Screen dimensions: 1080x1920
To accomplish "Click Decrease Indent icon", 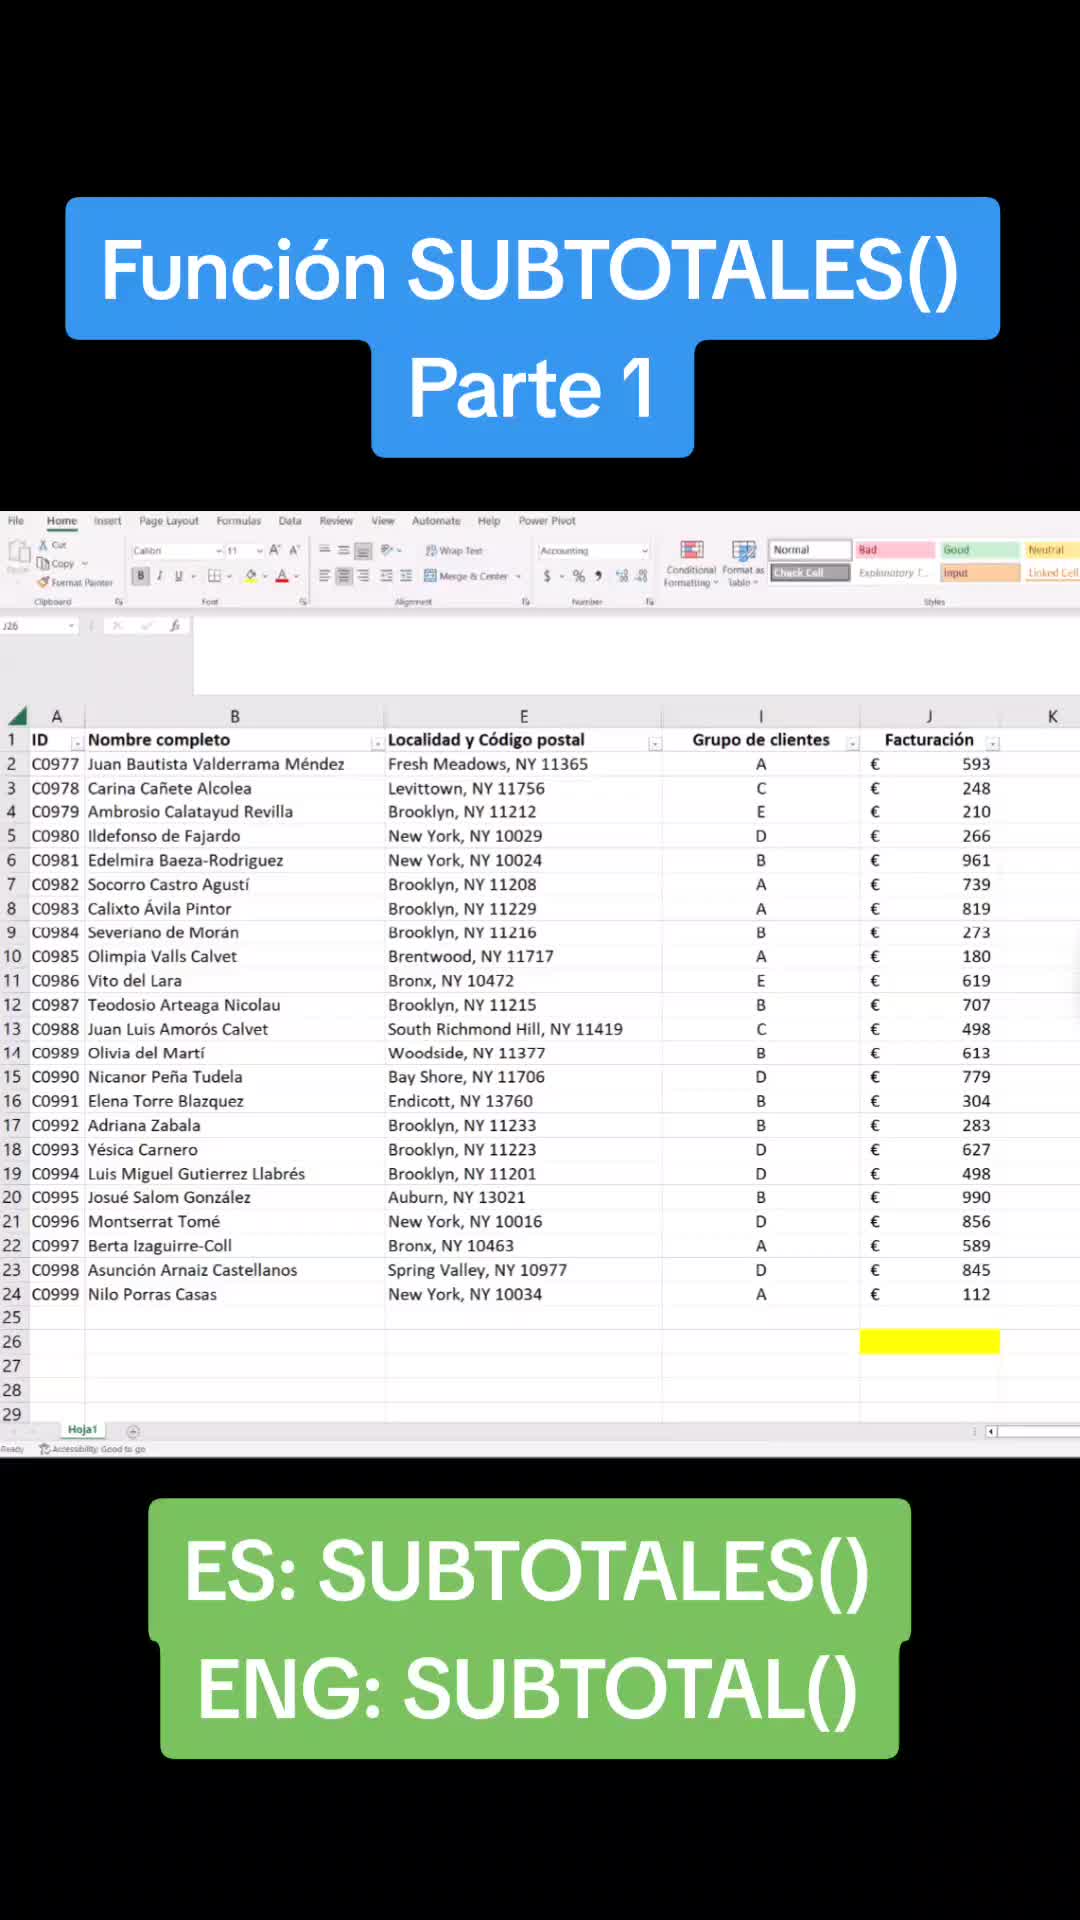I will [x=386, y=576].
